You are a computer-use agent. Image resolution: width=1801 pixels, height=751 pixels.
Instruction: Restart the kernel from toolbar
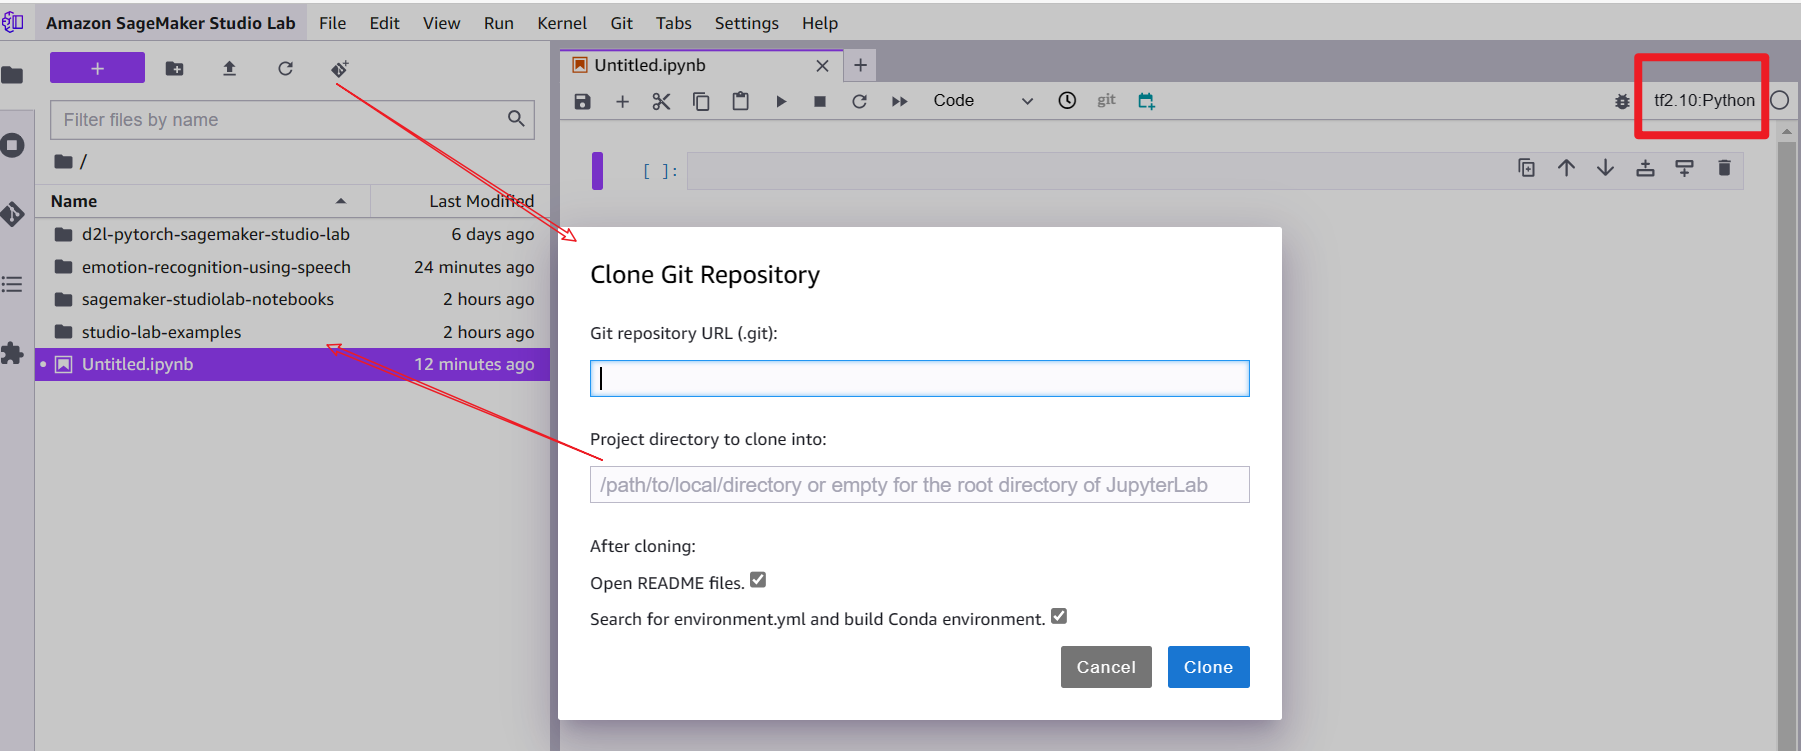click(x=859, y=101)
